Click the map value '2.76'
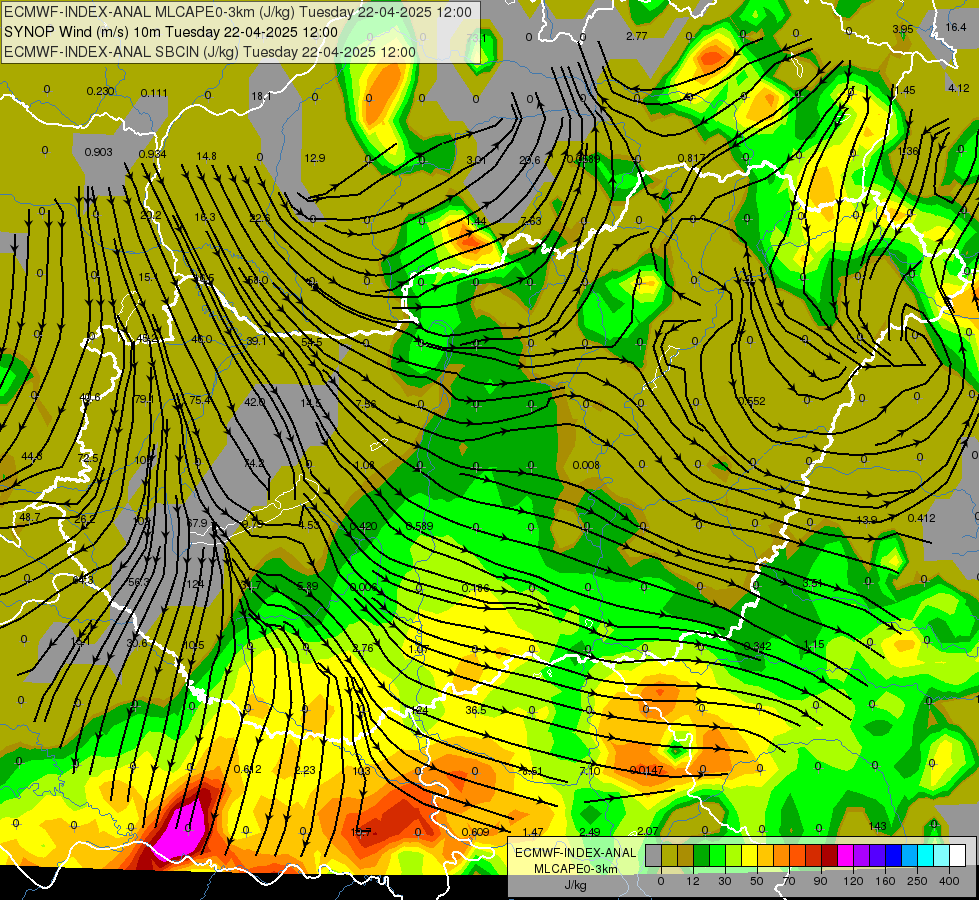Viewport: 979px width, 900px height. [x=363, y=648]
